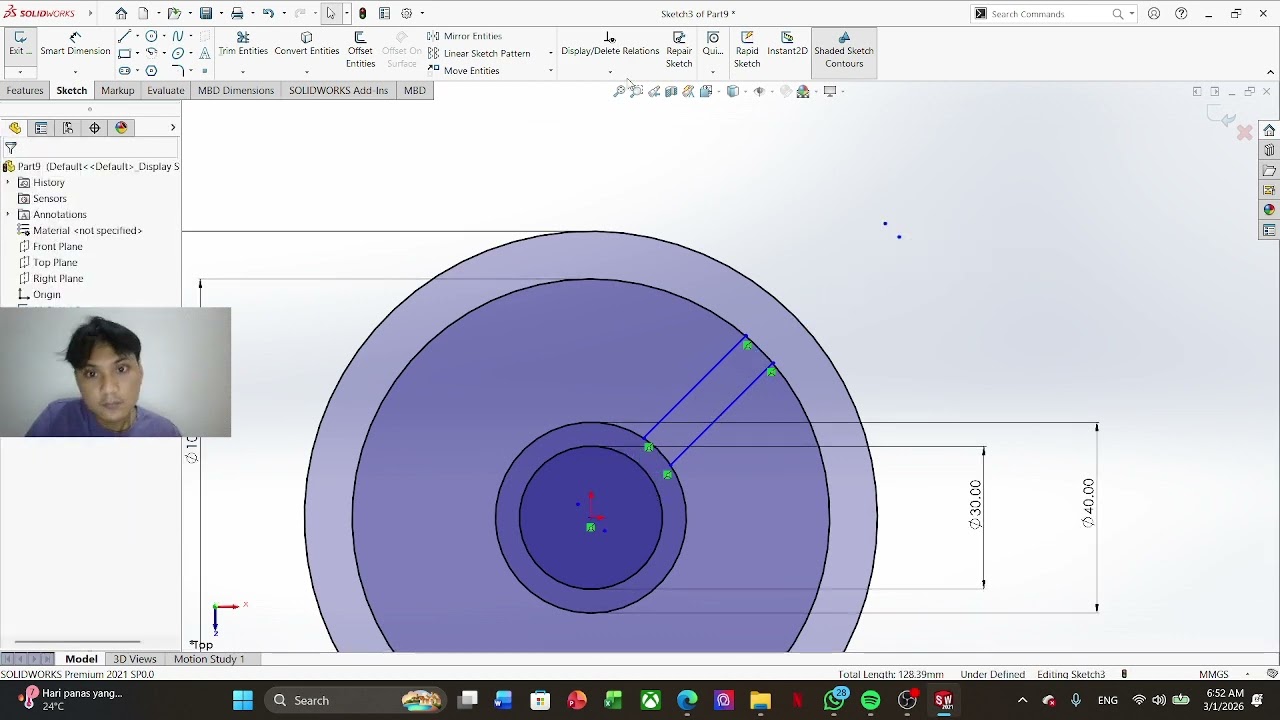Select the sketch Text tool
The image size is (1280, 720).
tap(205, 53)
